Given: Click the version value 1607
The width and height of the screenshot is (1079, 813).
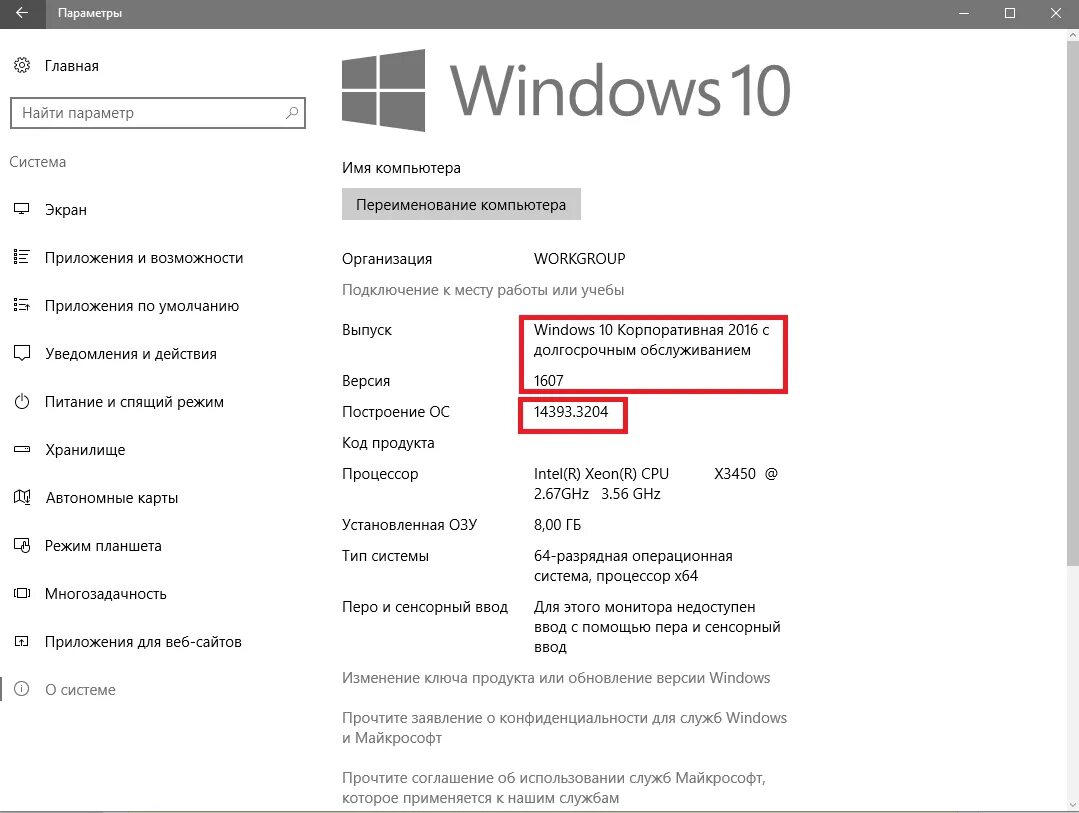Looking at the screenshot, I should tap(548, 381).
